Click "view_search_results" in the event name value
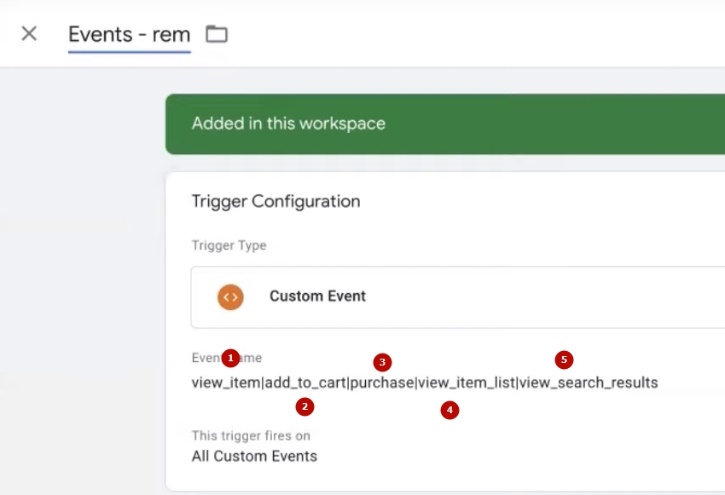The width and height of the screenshot is (725, 495). 589,382
